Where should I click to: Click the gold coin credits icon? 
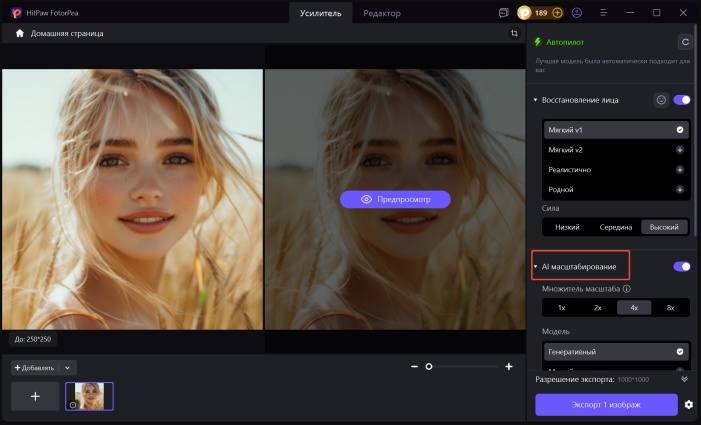pyautogui.click(x=524, y=13)
